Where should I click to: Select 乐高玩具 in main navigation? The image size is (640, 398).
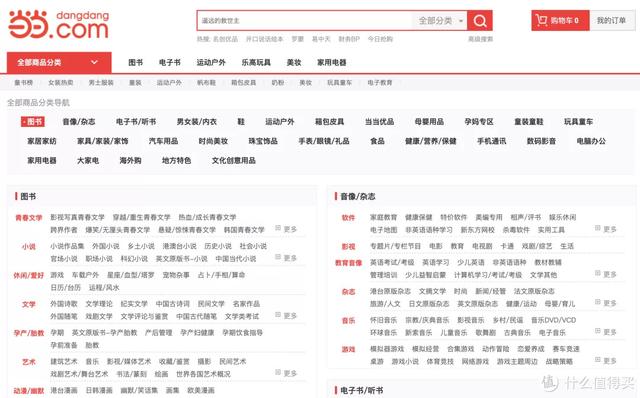[x=256, y=62]
